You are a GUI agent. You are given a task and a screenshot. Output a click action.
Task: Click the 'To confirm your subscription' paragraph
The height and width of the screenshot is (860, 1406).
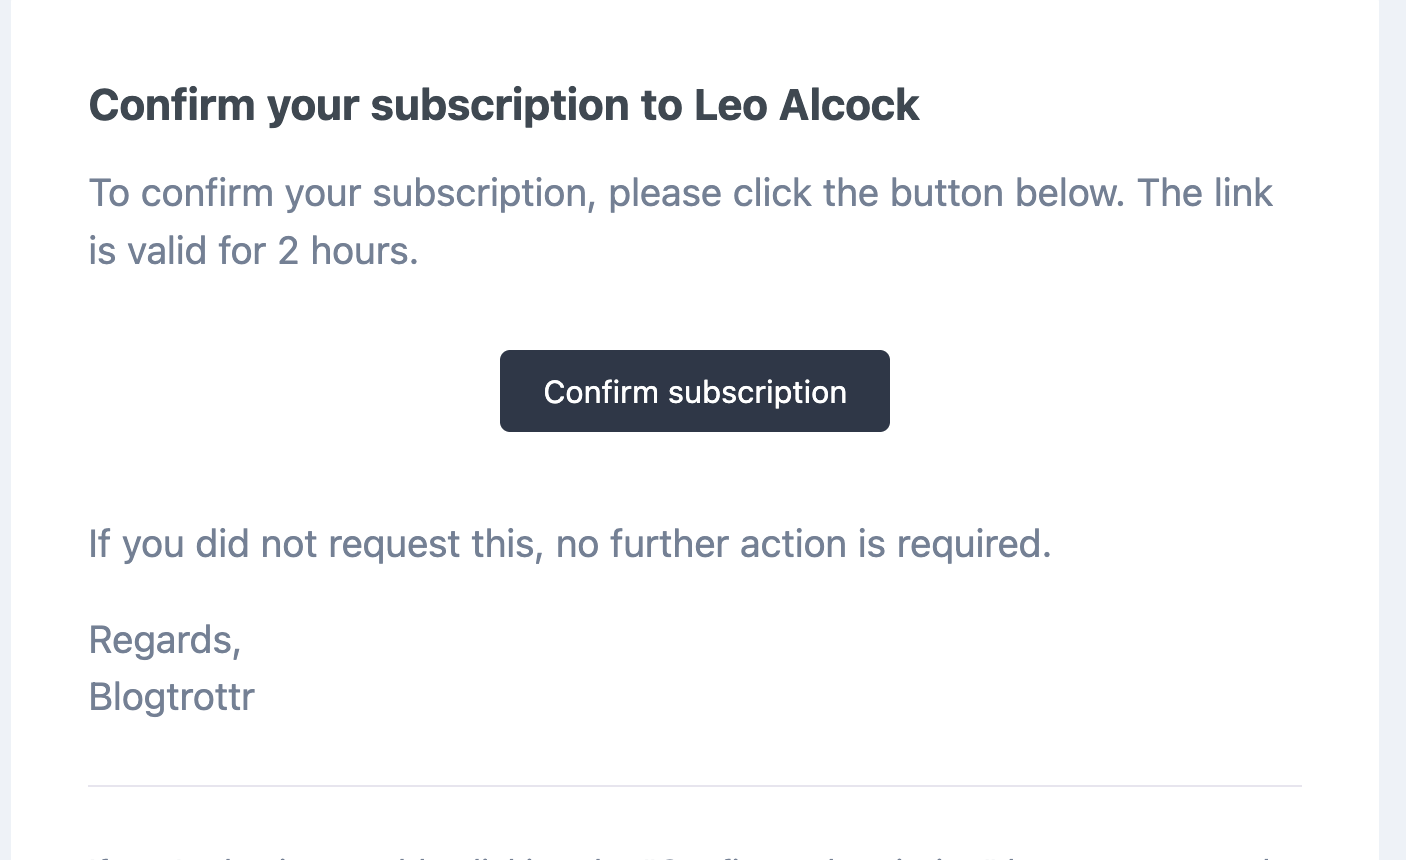pos(680,221)
